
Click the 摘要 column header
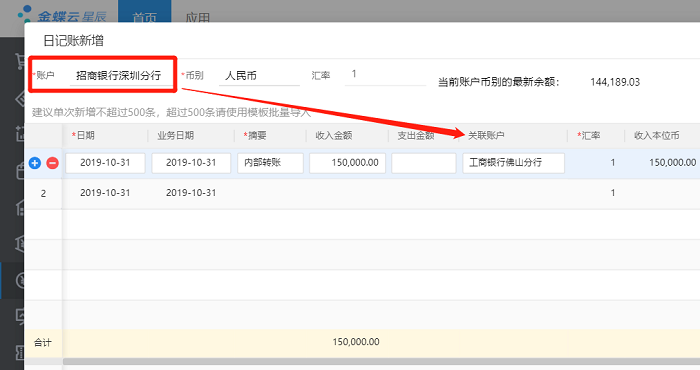tap(255, 135)
